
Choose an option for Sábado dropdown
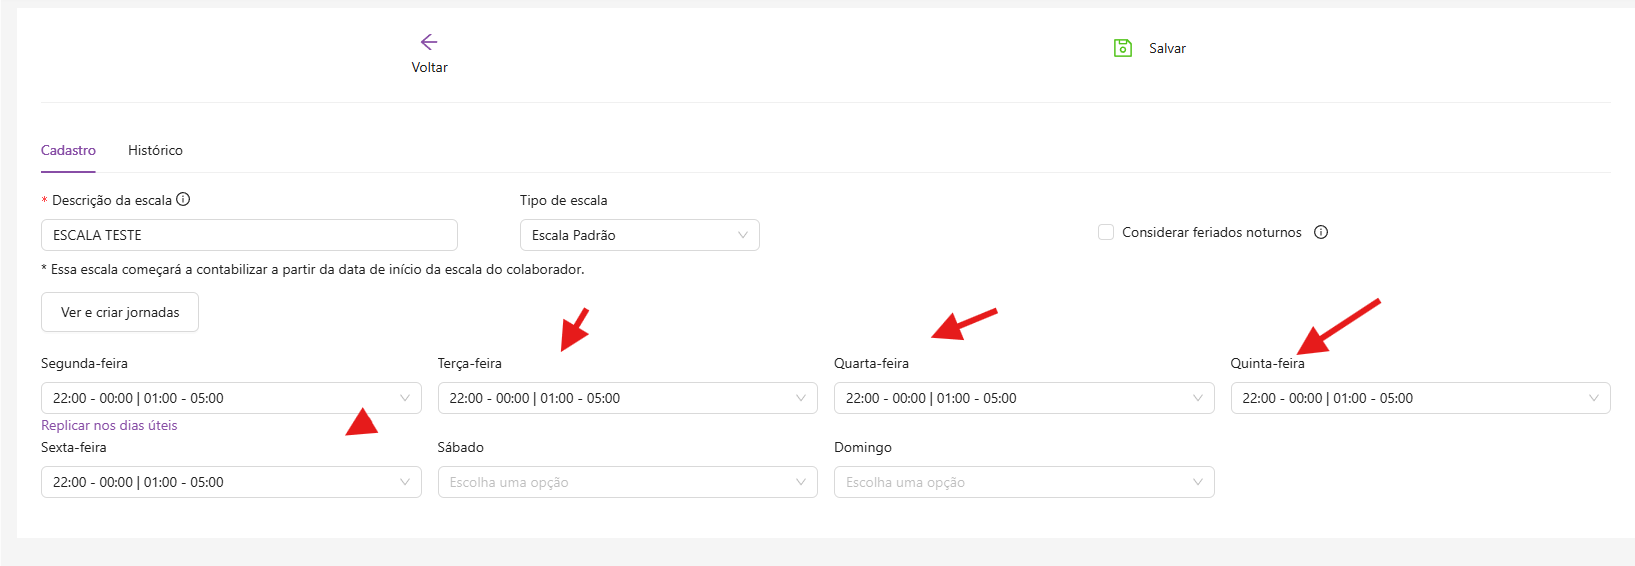(x=627, y=482)
